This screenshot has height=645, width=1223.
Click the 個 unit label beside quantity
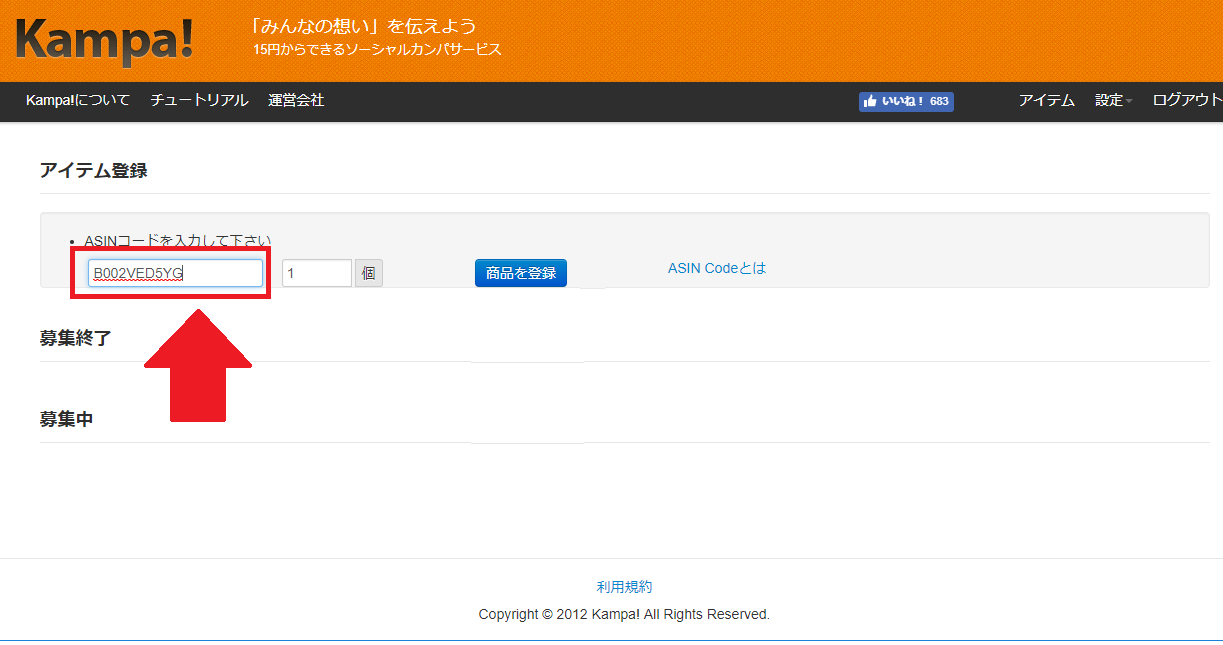click(x=369, y=273)
